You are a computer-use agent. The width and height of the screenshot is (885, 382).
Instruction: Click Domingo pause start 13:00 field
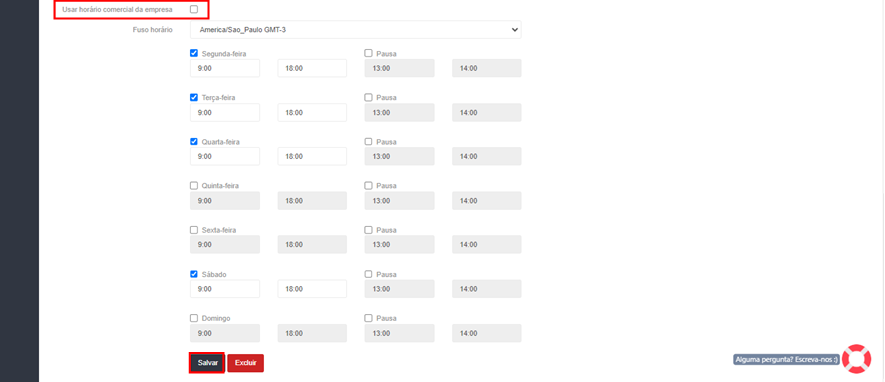click(400, 333)
